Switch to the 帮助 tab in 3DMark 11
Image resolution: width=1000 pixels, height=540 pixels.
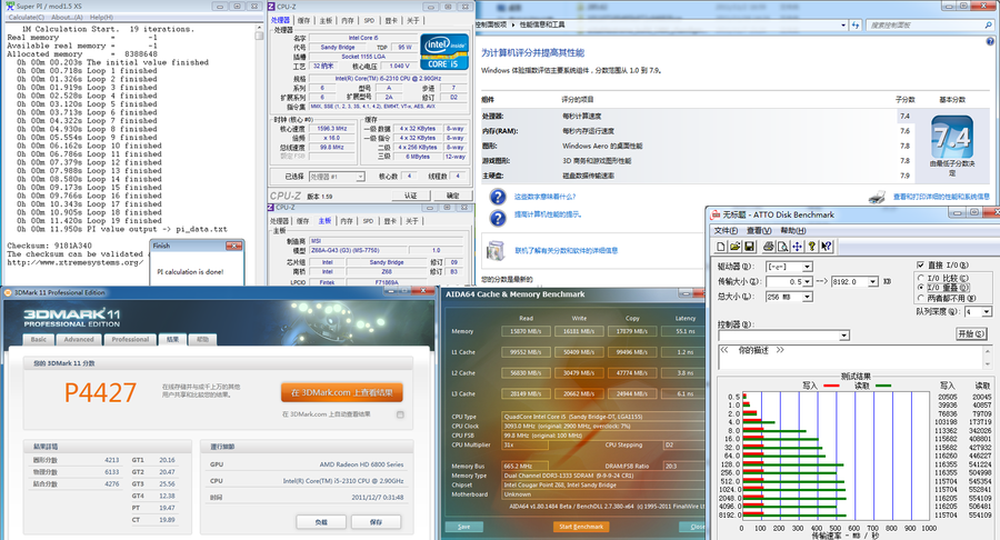point(203,339)
